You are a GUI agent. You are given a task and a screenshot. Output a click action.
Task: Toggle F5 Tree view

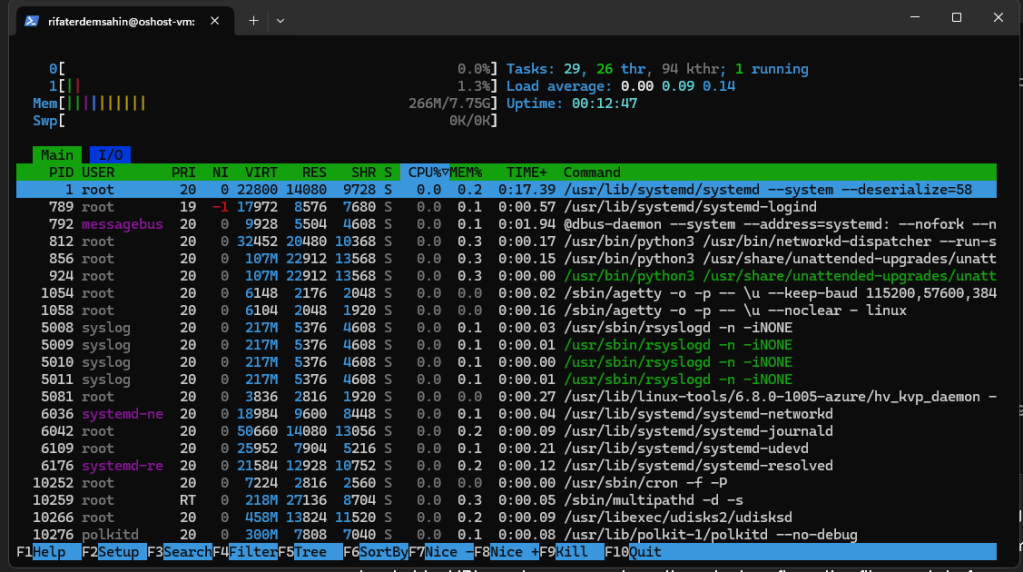(x=310, y=552)
